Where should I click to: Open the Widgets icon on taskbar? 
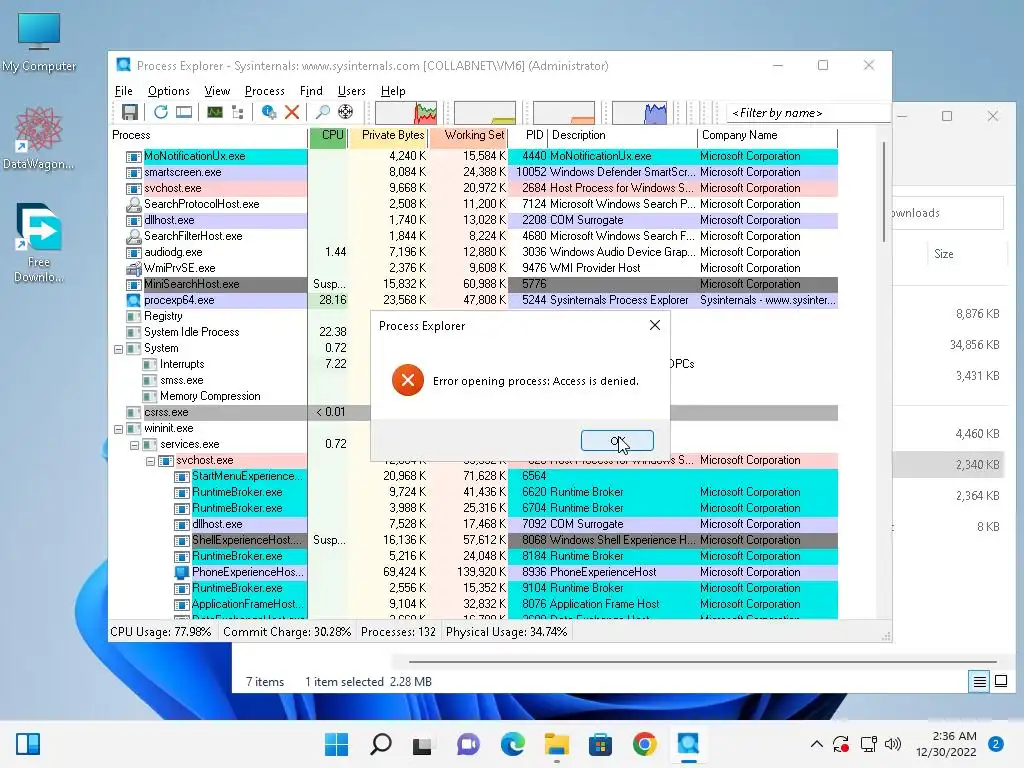tap(28, 744)
